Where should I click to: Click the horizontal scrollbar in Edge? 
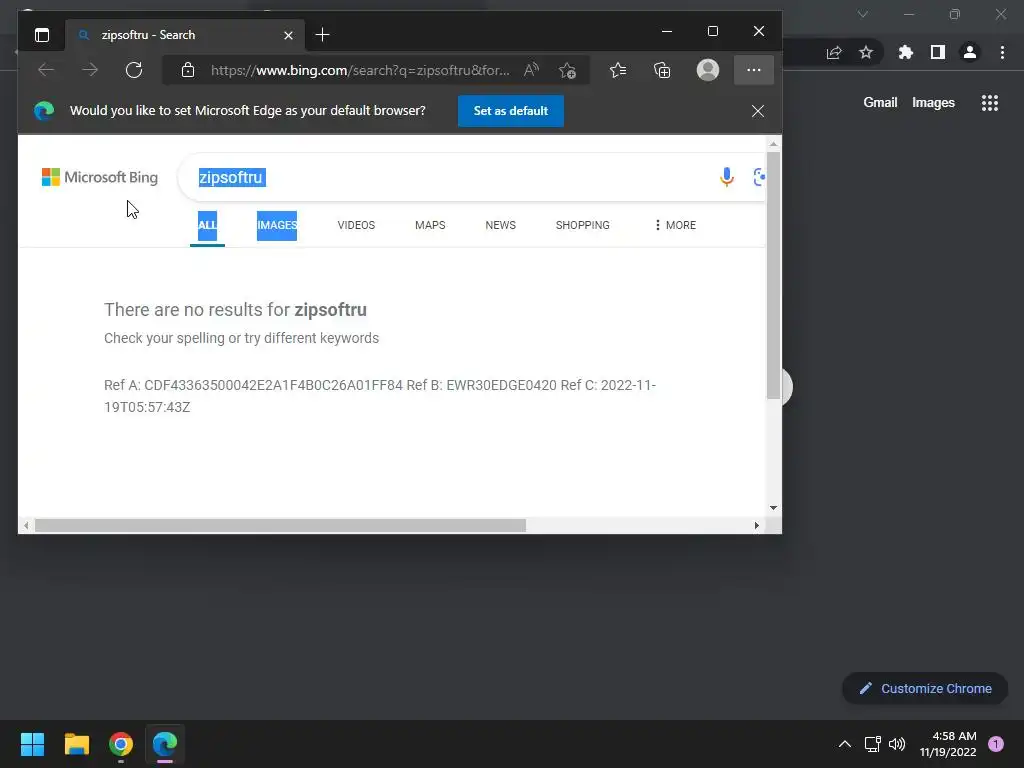(280, 526)
